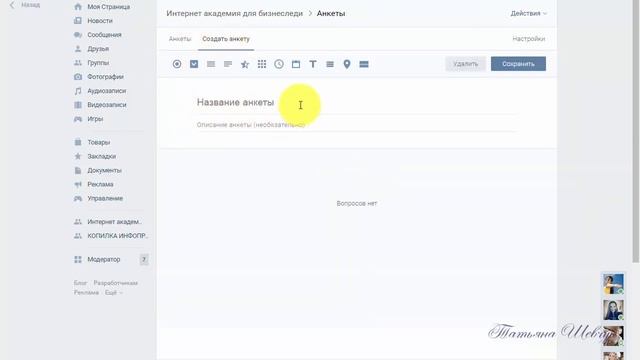The image size is (640, 360).
Task: Add a location pin question
Action: [x=347, y=64]
